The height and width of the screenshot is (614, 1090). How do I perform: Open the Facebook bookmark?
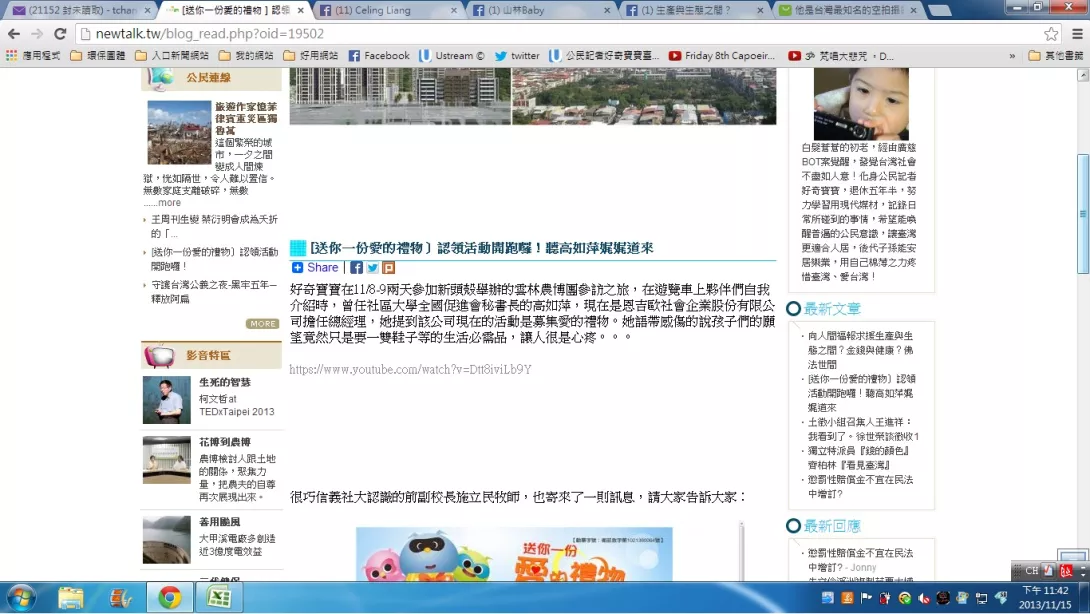tap(379, 56)
